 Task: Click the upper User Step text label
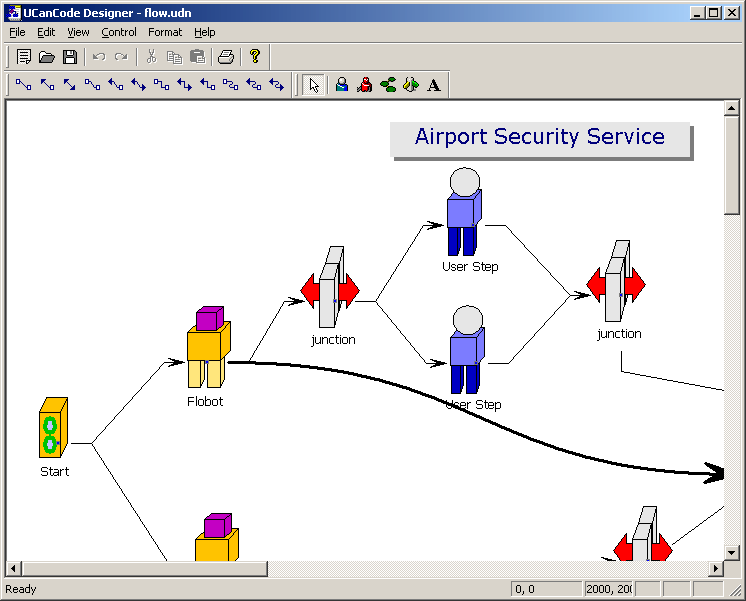(x=471, y=266)
